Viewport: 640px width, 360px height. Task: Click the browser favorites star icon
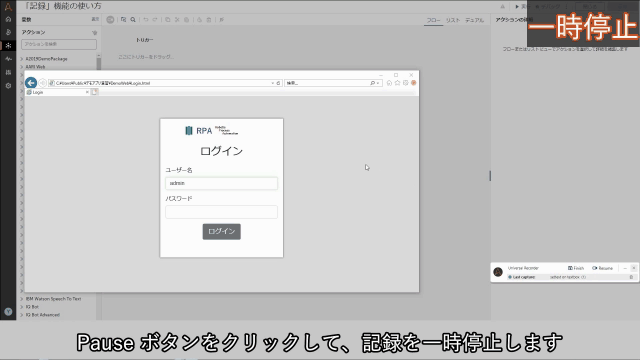pos(398,83)
